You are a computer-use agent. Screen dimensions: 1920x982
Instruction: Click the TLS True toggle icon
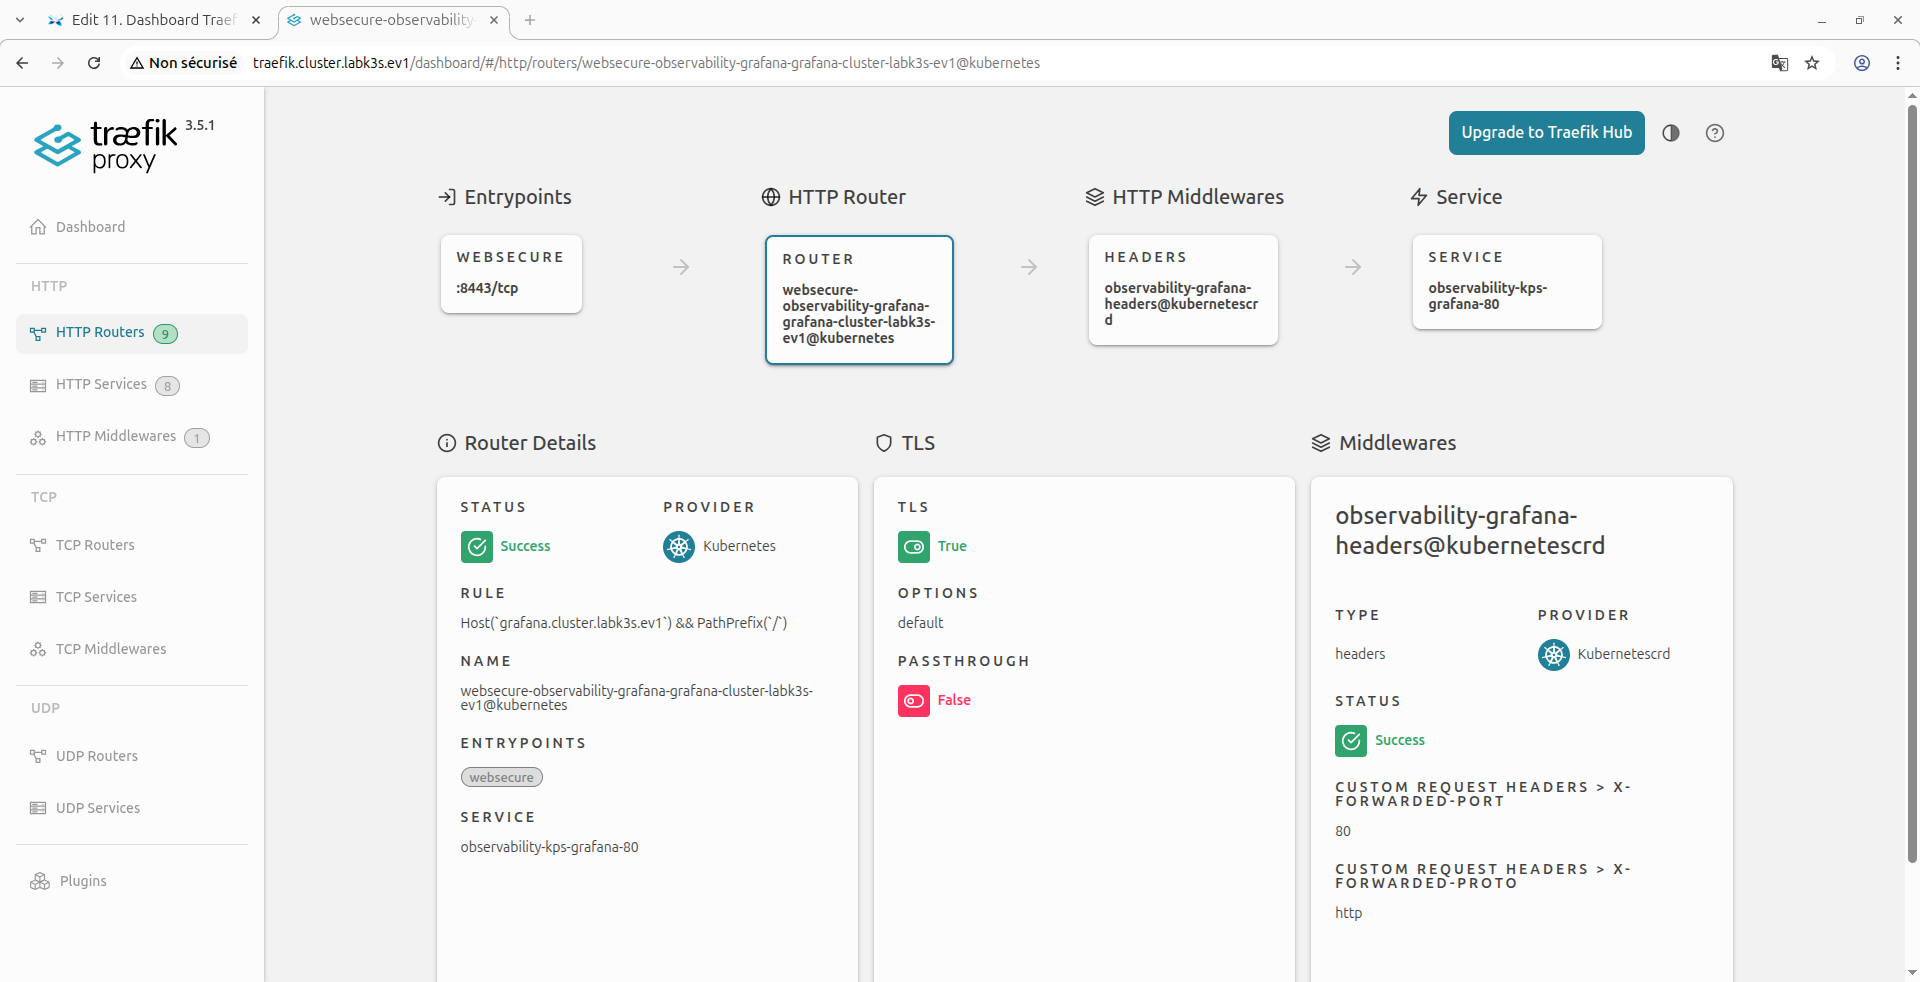(x=914, y=547)
